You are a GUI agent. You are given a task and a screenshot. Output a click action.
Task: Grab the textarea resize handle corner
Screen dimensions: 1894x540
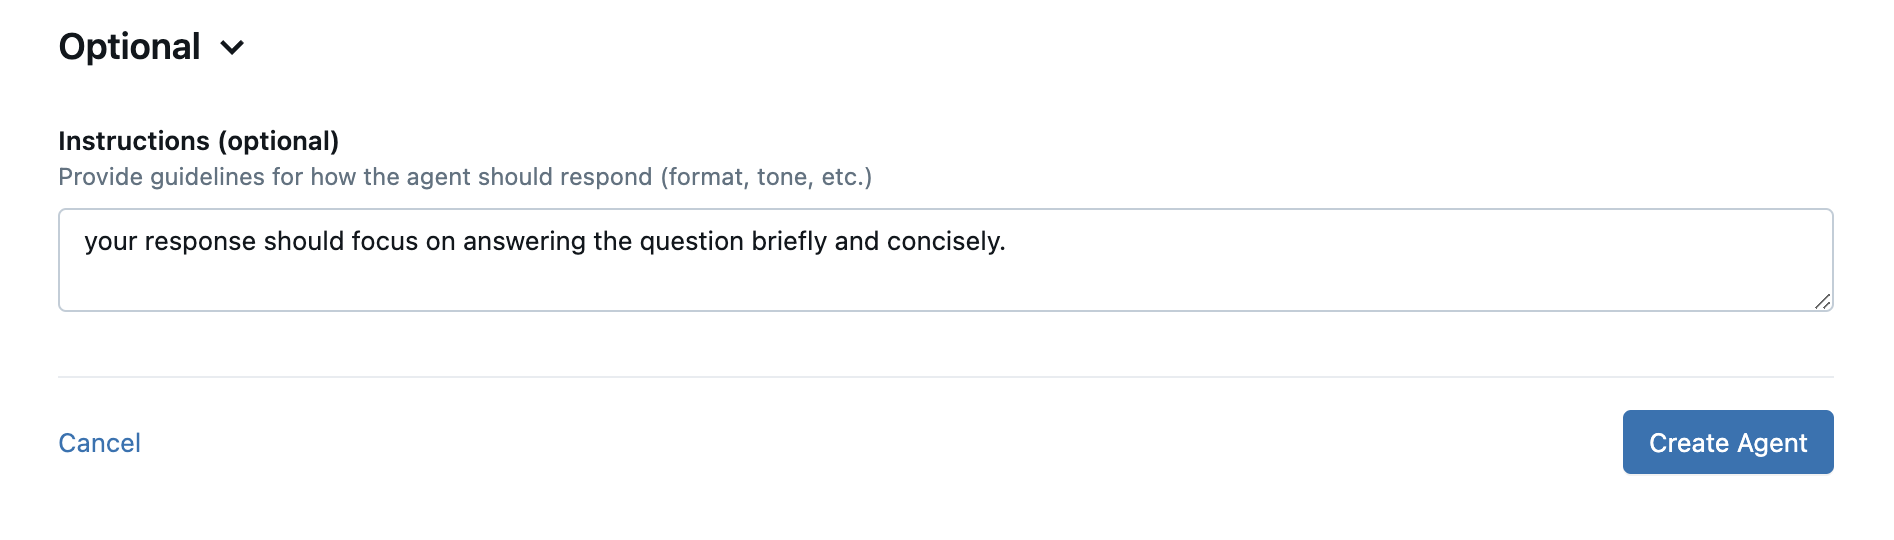(x=1822, y=301)
